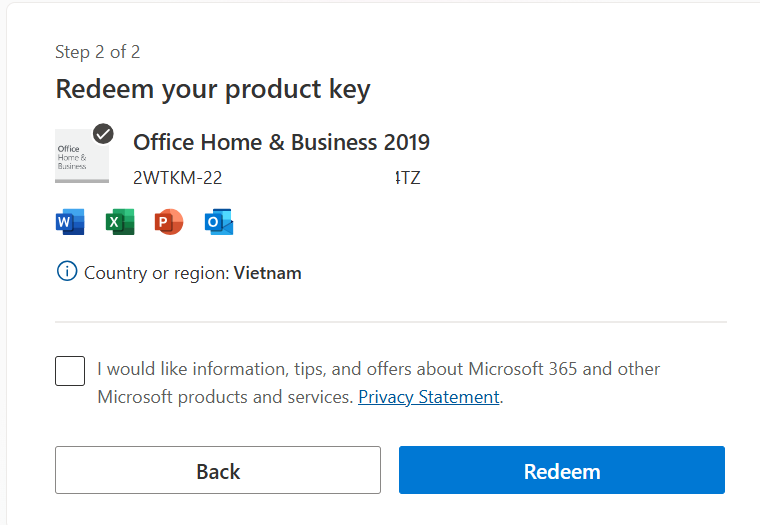The image size is (760, 525).
Task: Click the Word app icon
Action: tap(70, 222)
